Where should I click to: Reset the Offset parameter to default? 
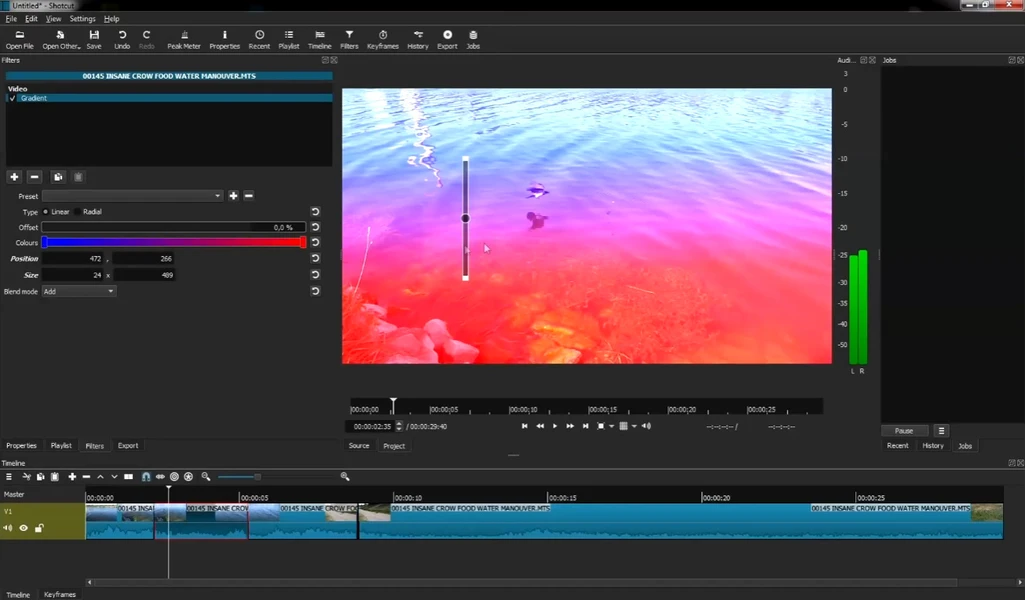point(315,227)
